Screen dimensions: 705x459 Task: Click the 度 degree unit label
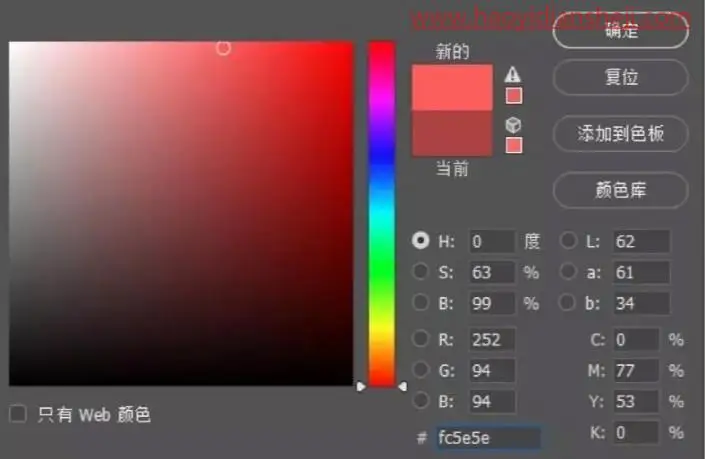[x=532, y=241]
